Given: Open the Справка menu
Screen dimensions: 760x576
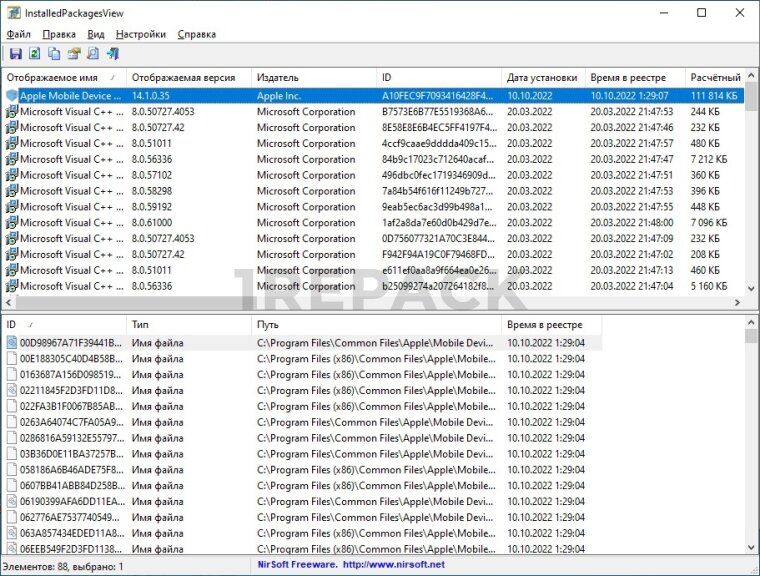Looking at the screenshot, I should tap(196, 34).
